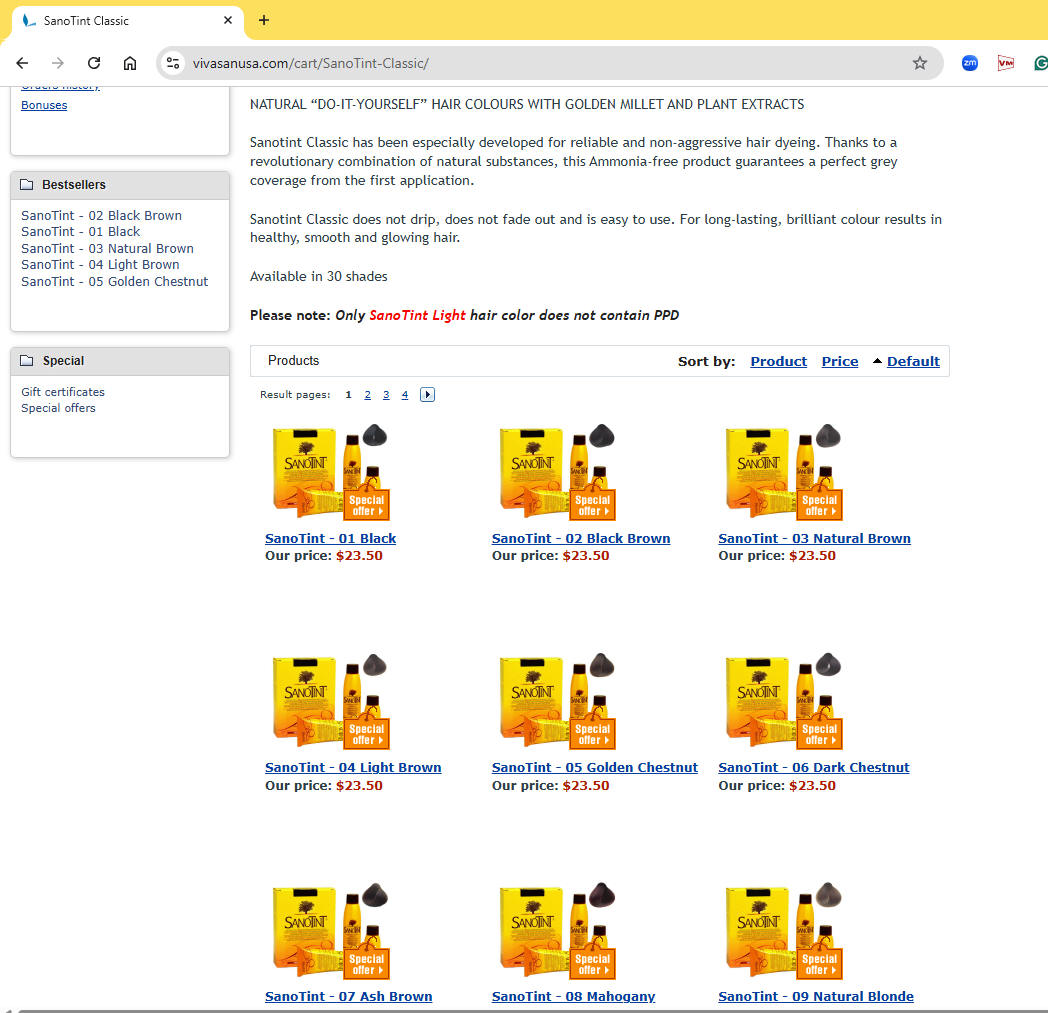Open bestseller SanoTint - 01 Black

pyautogui.click(x=81, y=231)
